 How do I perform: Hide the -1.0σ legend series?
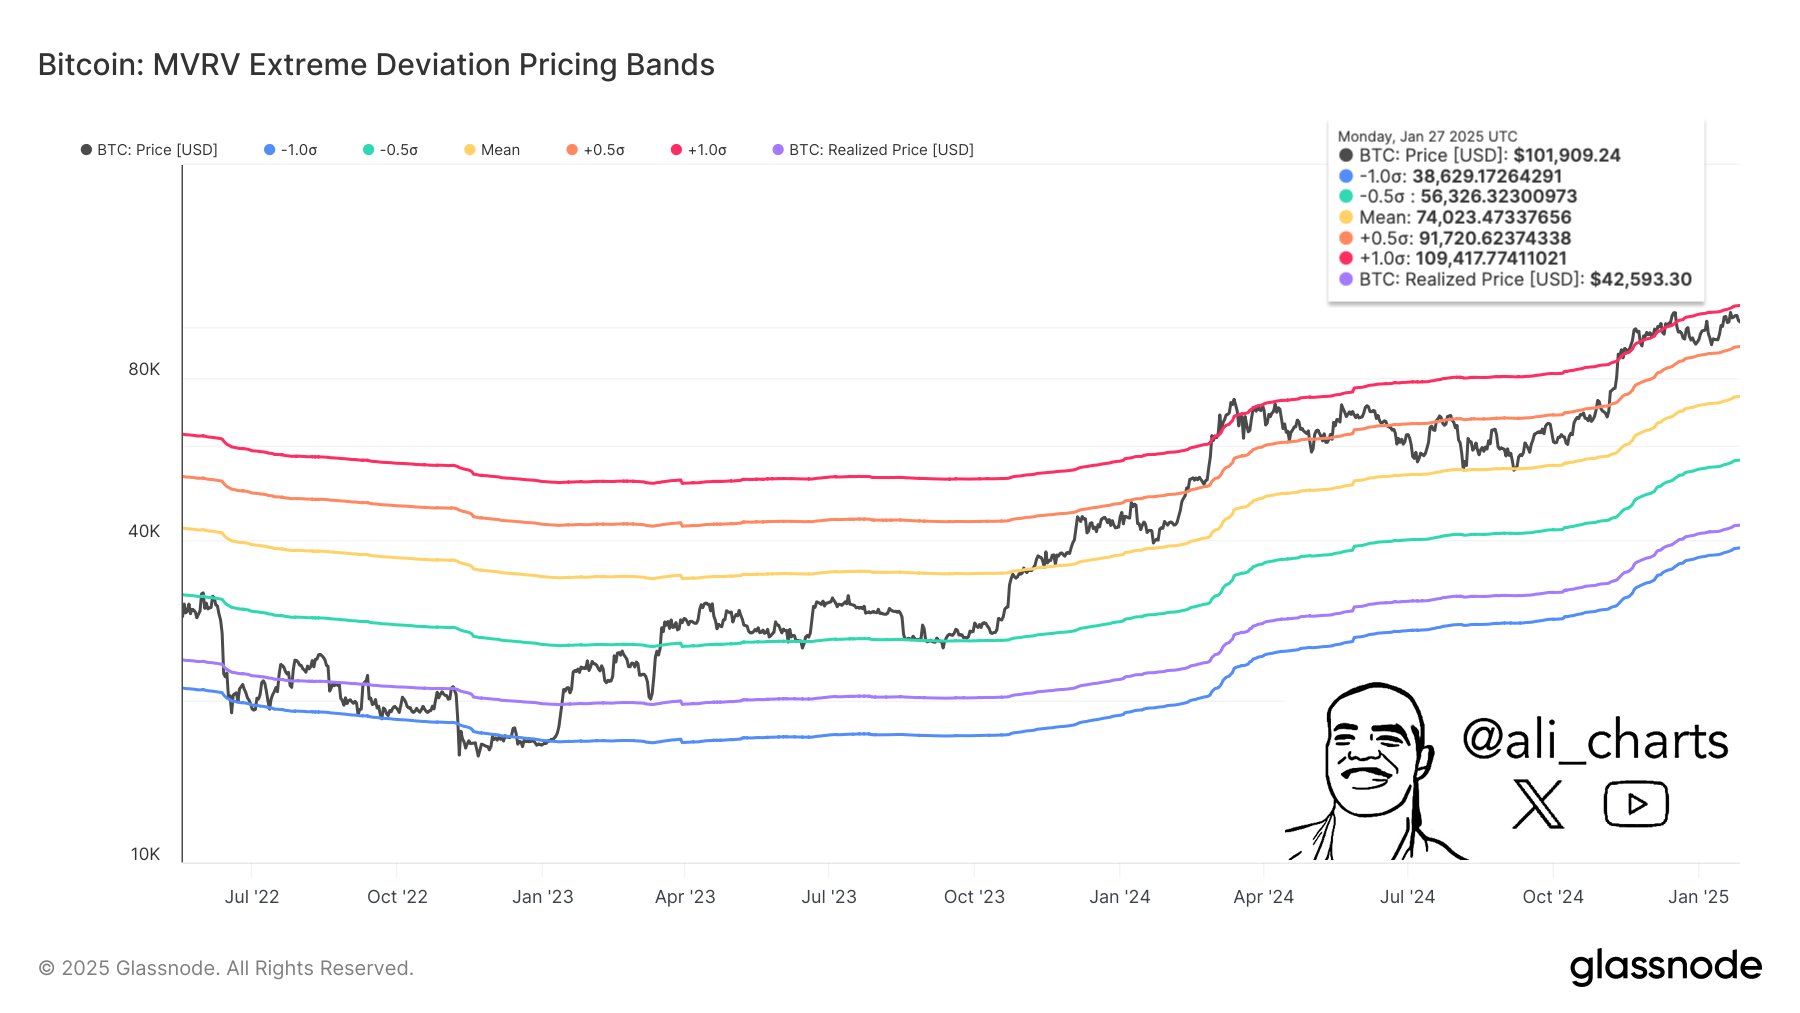pyautogui.click(x=290, y=150)
